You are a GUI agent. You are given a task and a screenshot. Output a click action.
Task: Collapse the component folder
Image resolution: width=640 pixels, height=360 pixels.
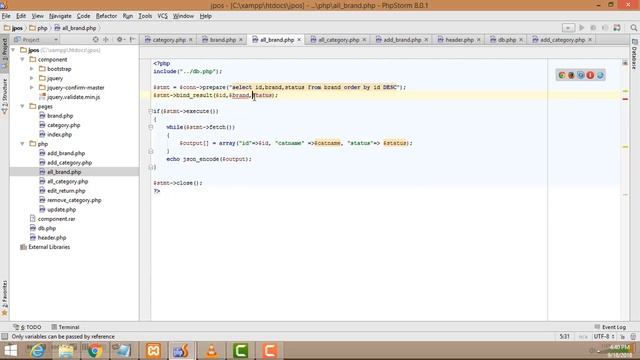(x=22, y=59)
